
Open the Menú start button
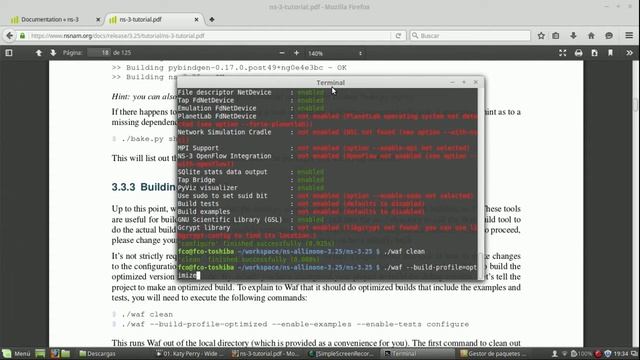16,353
